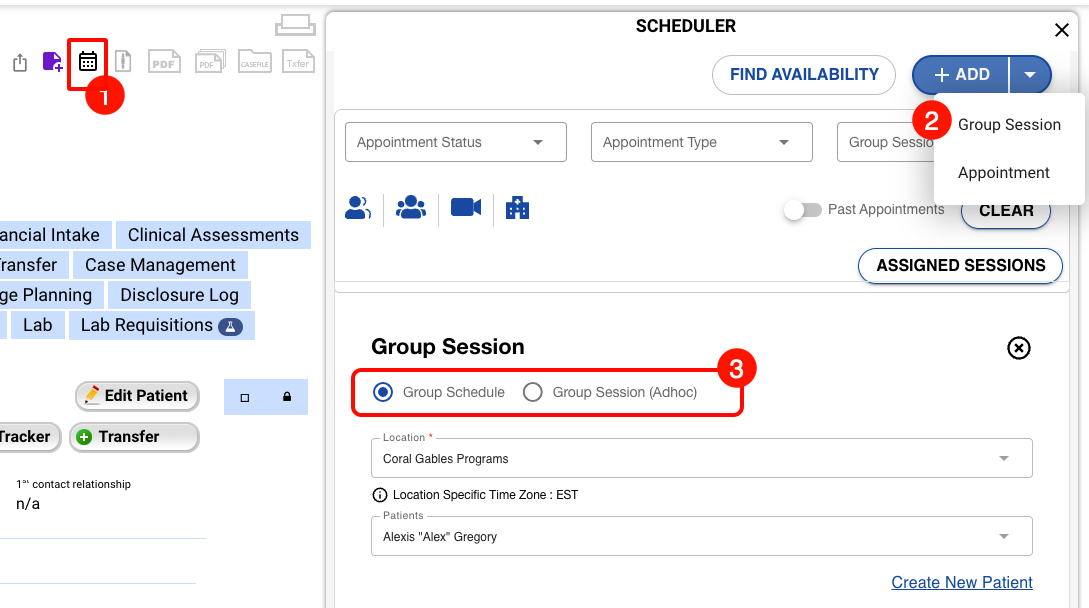
Task: Choose Appointment from the ADD menu
Action: tap(1003, 172)
